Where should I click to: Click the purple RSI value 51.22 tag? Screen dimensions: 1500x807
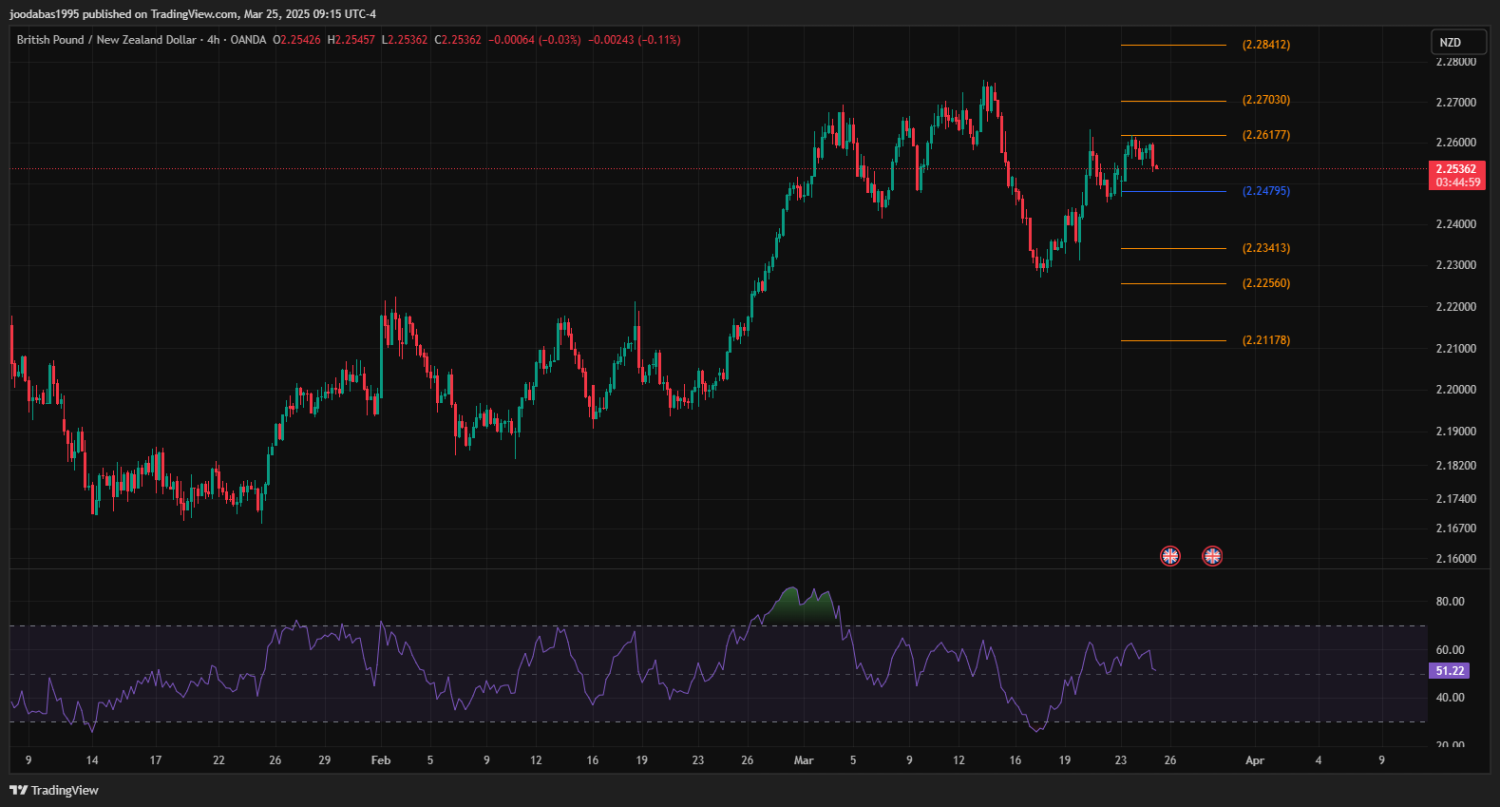[1449, 672]
